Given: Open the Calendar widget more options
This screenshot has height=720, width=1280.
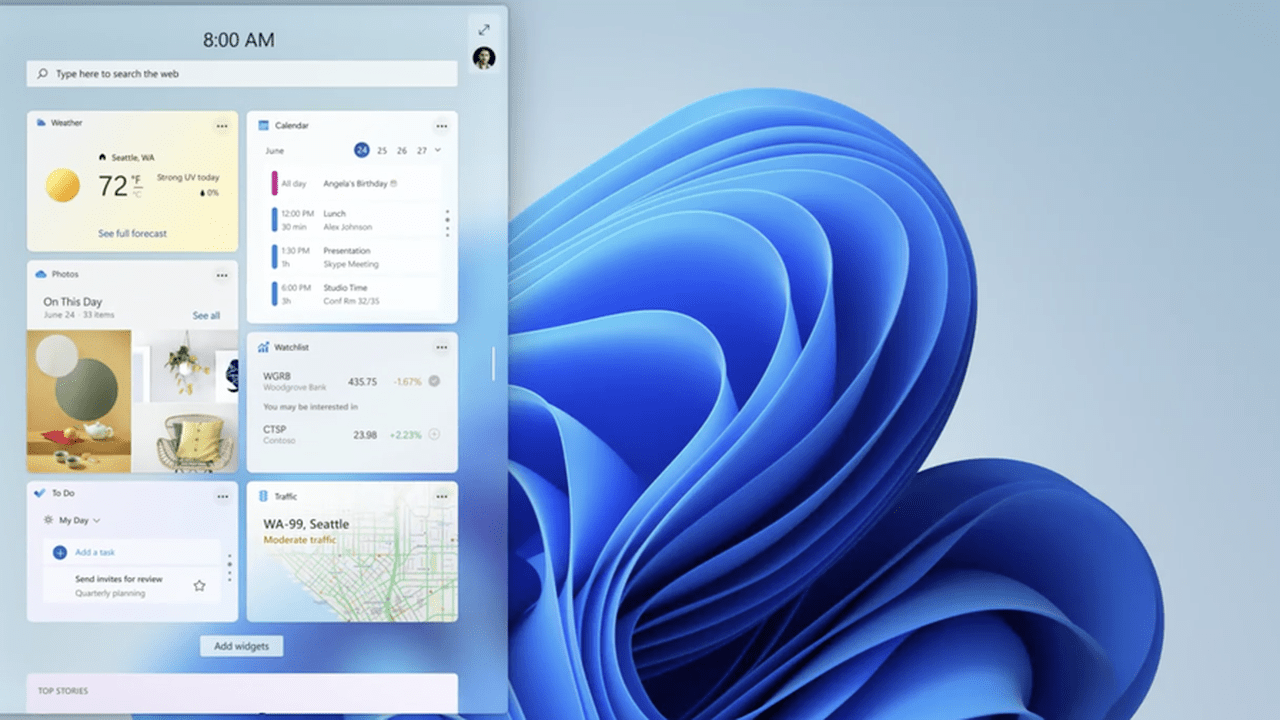Looking at the screenshot, I should point(441,126).
